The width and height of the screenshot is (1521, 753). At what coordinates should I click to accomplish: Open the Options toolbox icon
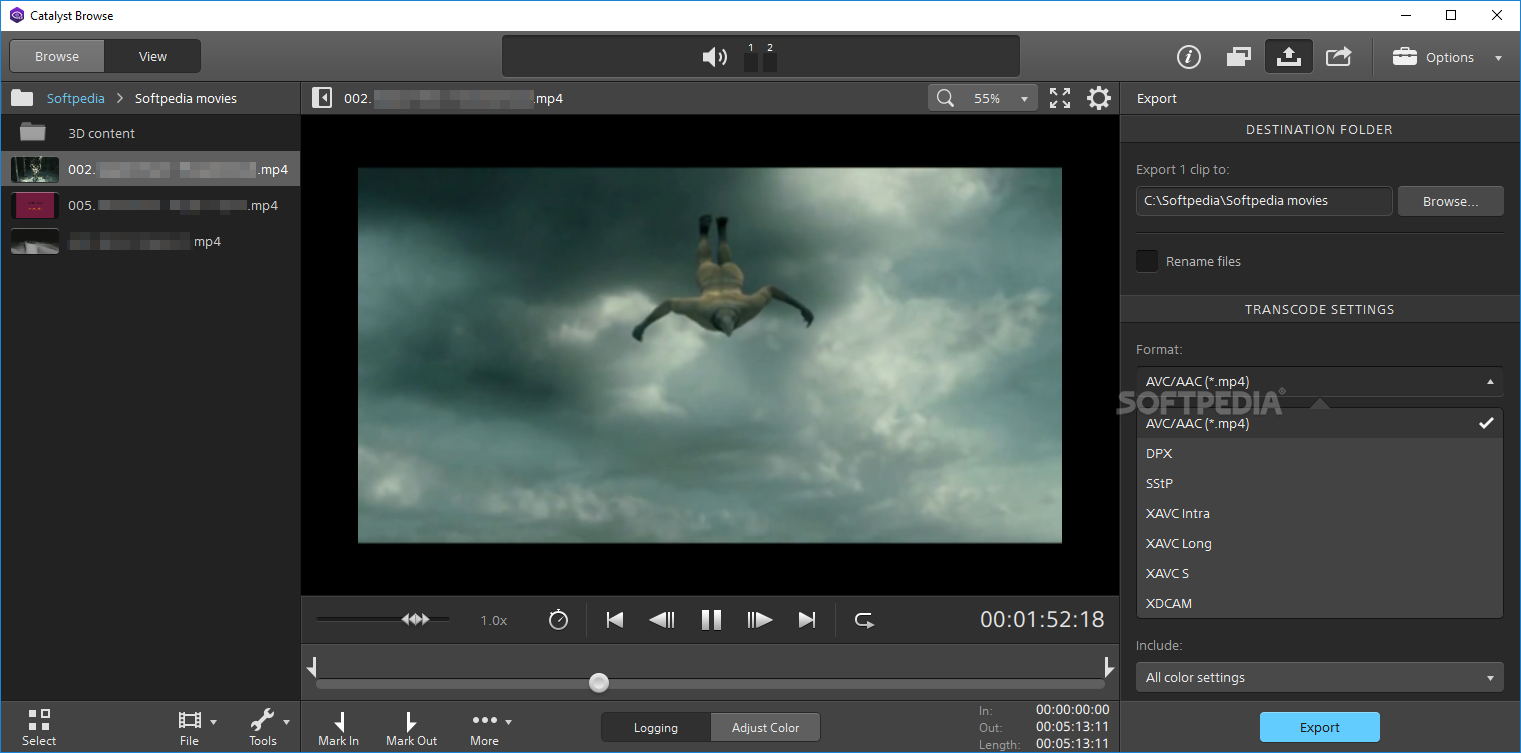coord(1405,57)
